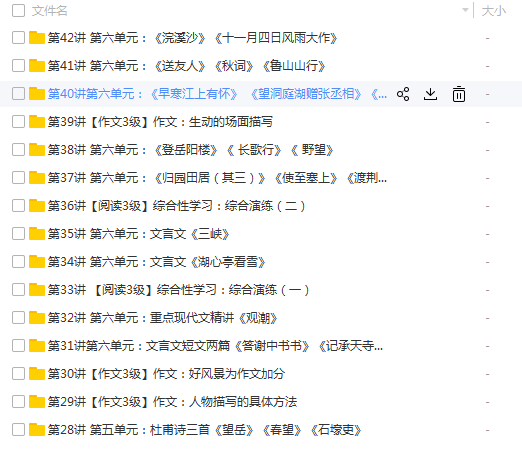
Task: Toggle the select-all checkbox beside 文件名
Action: pos(18,11)
